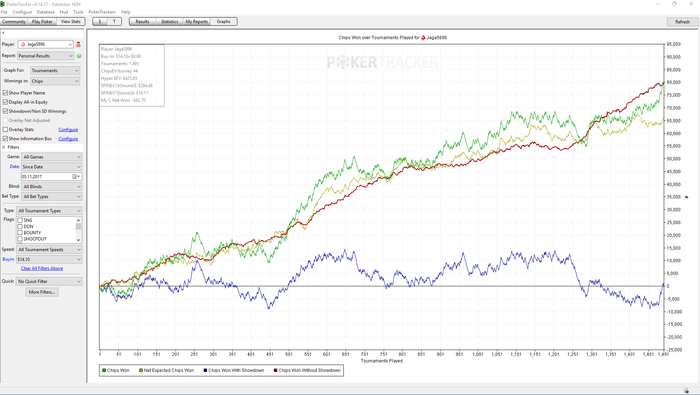Screen dimensions: 700x395
Task: Switch to the Statistics tab
Action: 170,21
